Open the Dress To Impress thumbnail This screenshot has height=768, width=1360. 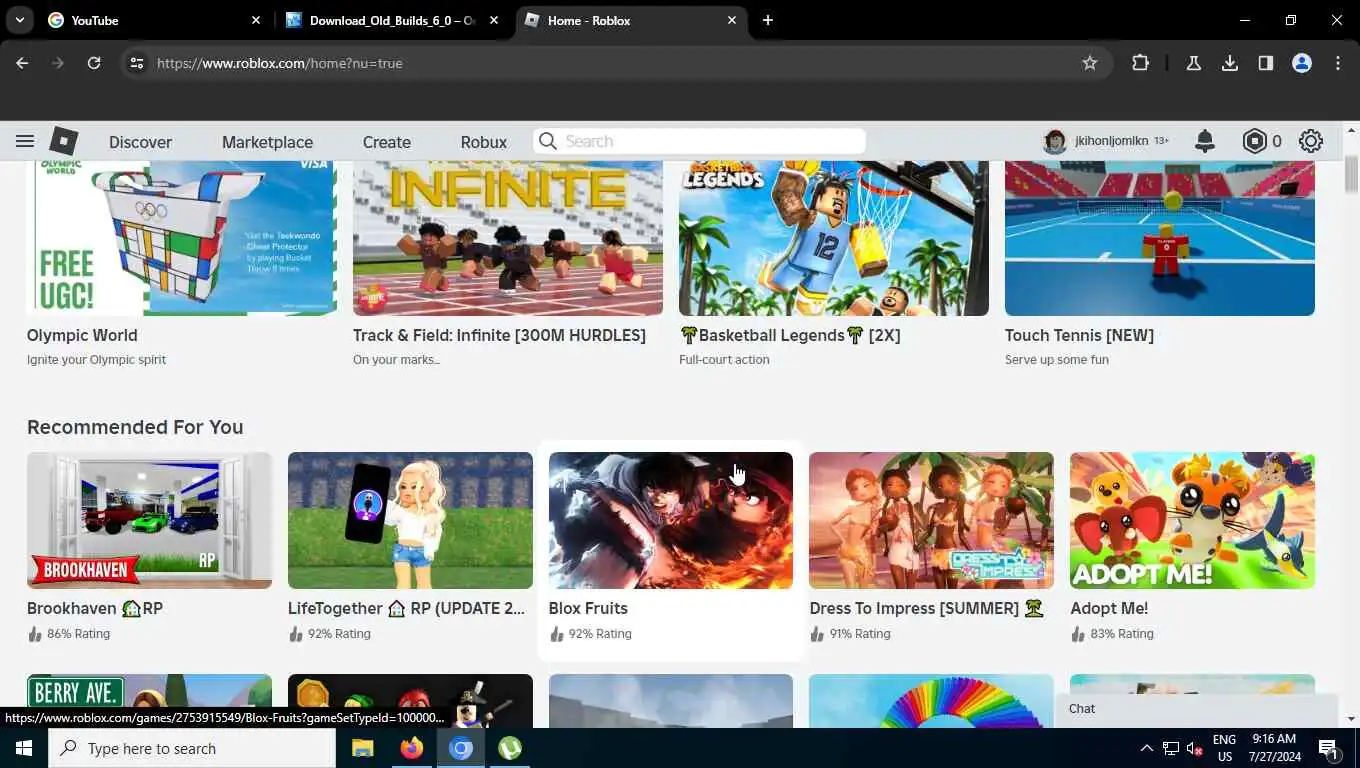tap(931, 520)
